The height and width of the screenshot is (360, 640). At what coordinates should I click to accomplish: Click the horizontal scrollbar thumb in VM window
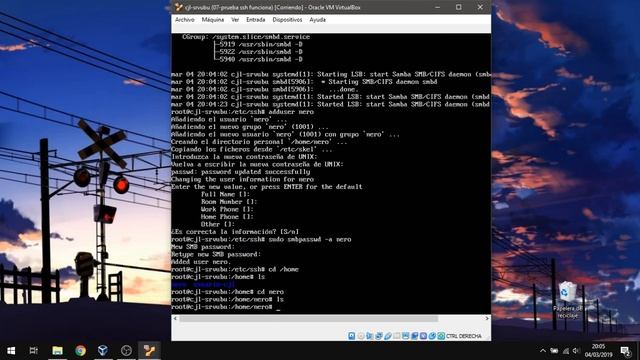[309, 318]
